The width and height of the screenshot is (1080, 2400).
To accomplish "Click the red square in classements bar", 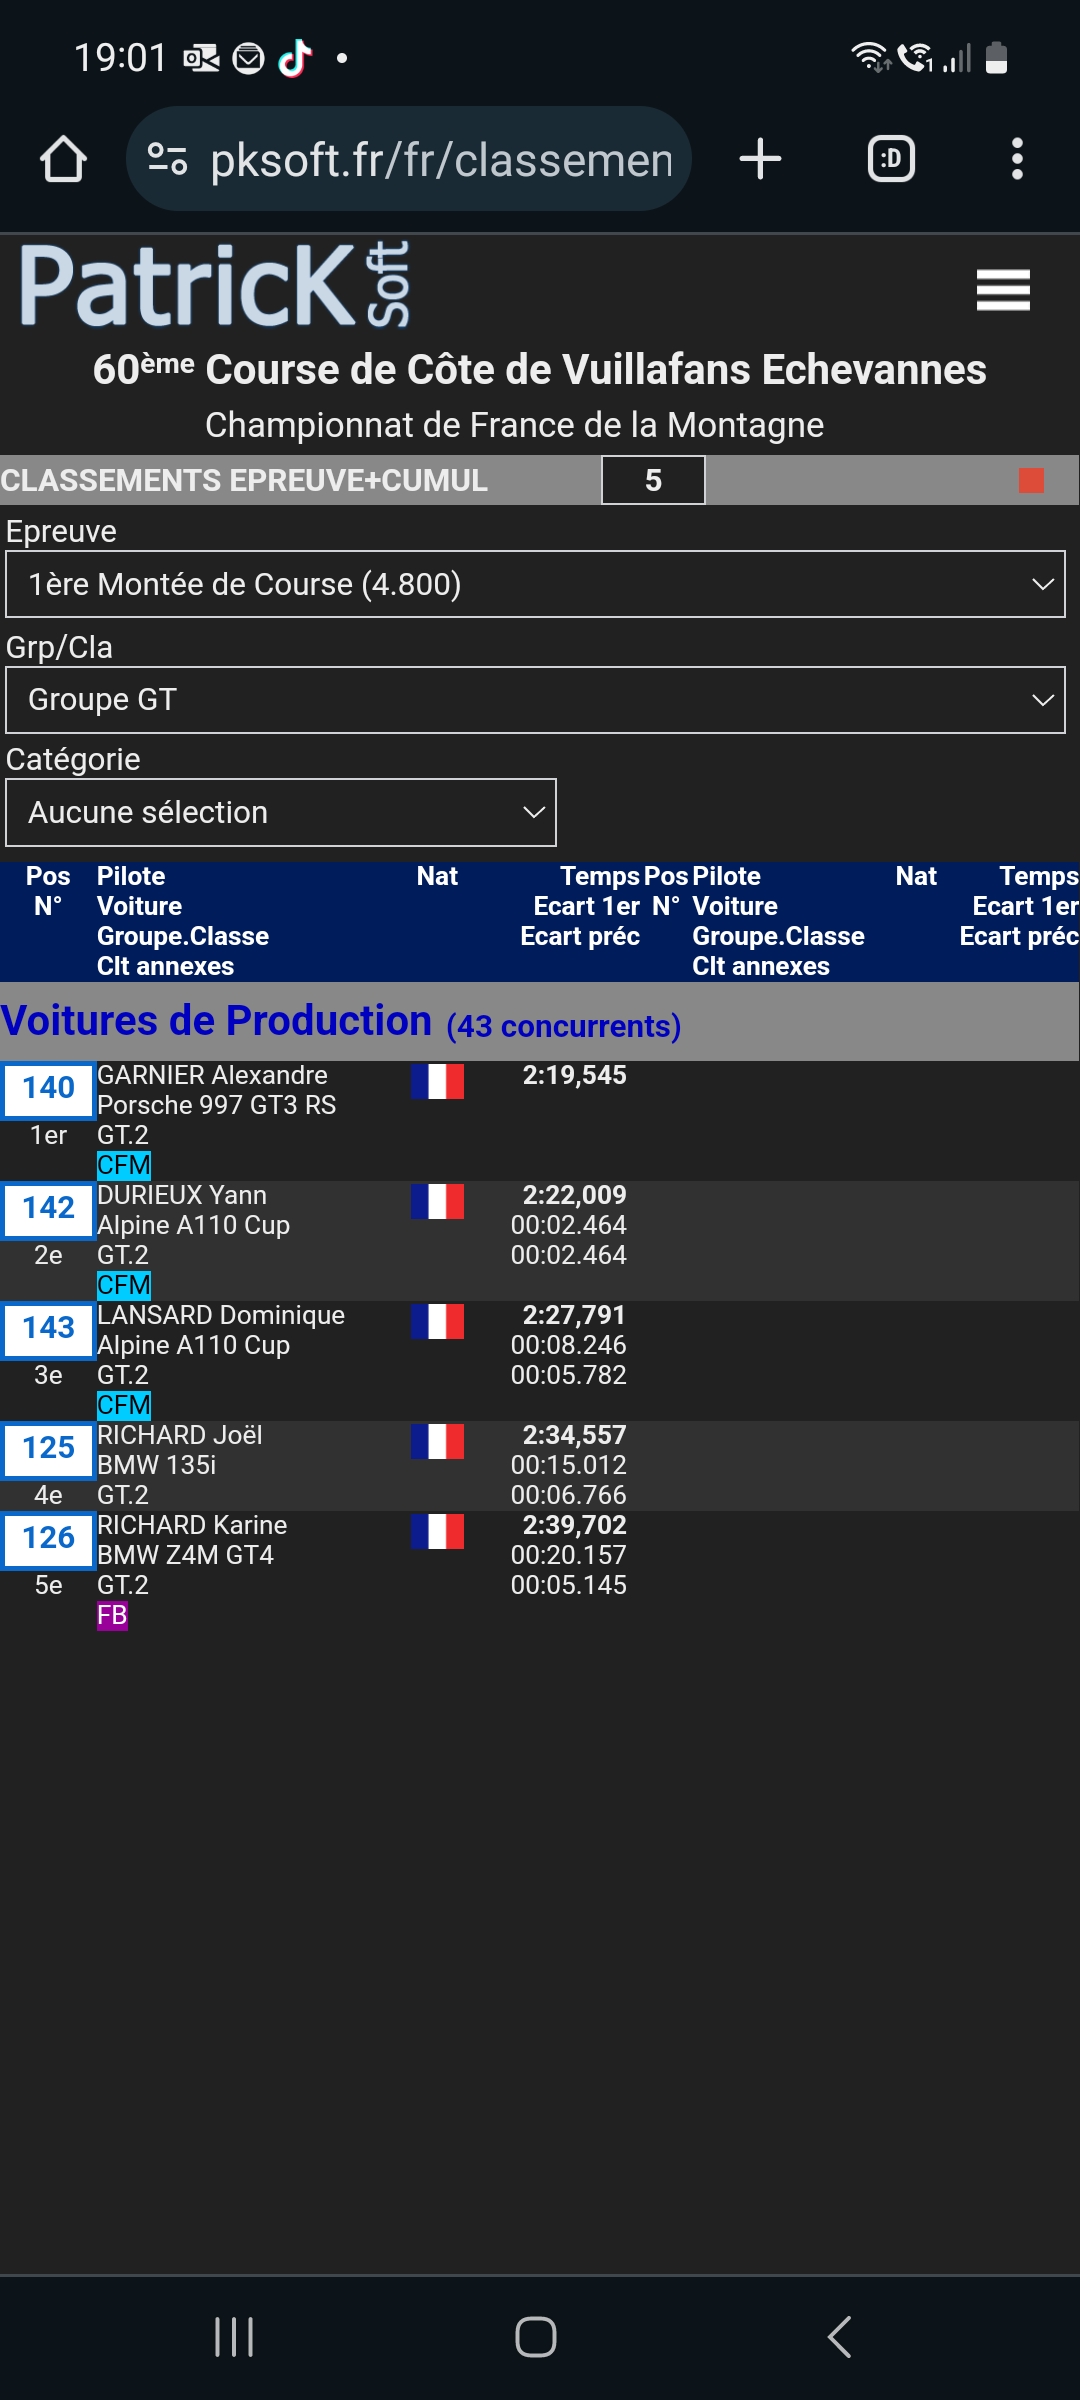I will click(1031, 481).
